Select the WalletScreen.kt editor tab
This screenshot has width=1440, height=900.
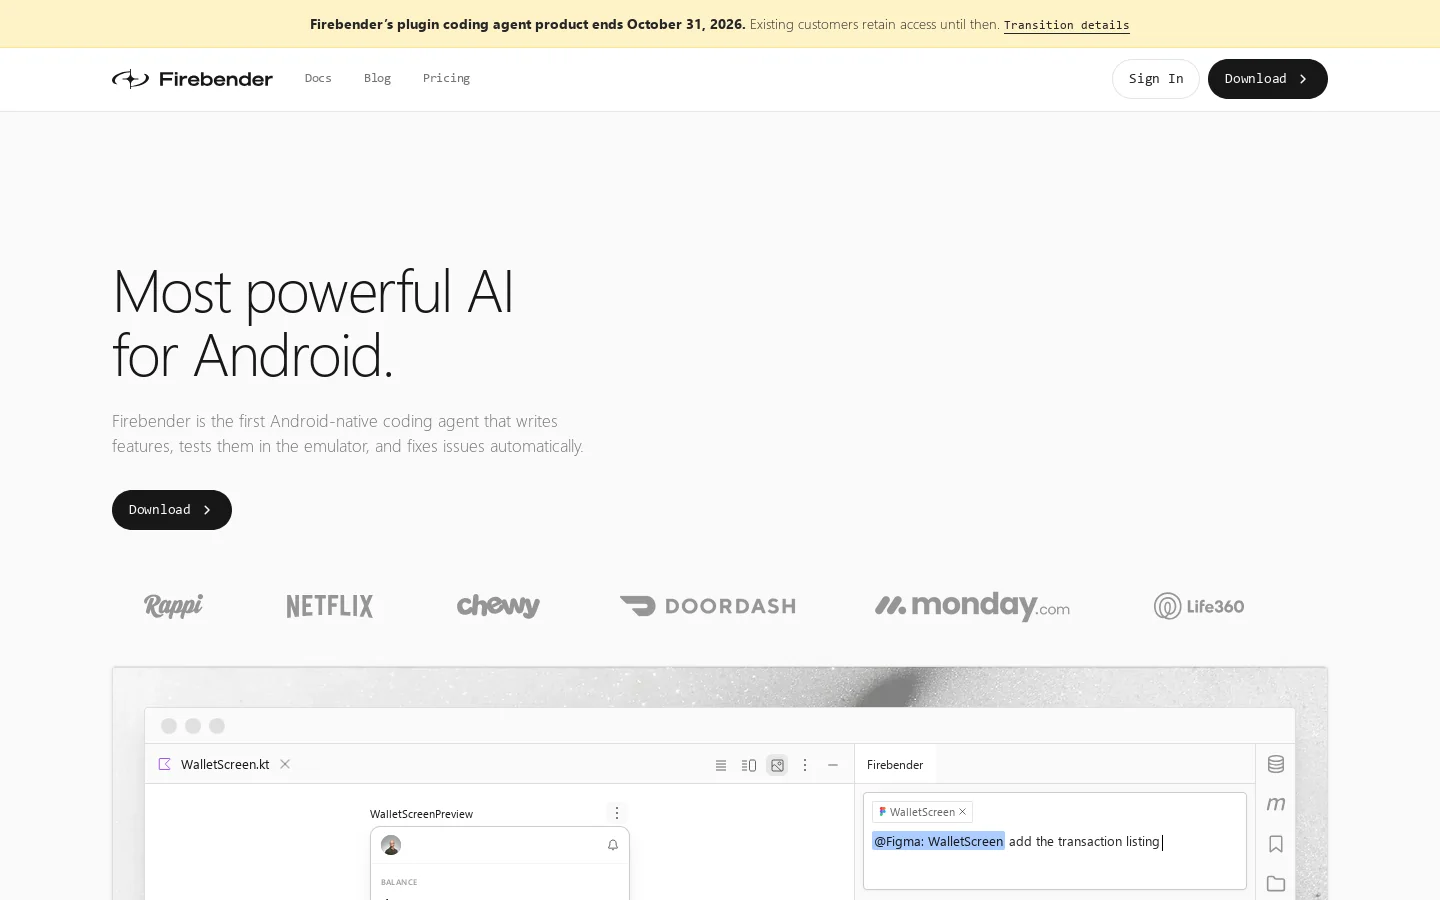tap(225, 764)
